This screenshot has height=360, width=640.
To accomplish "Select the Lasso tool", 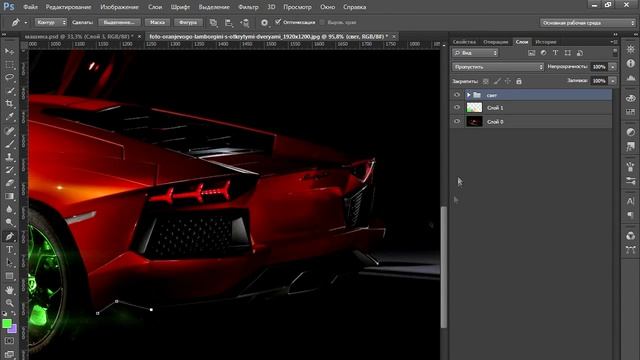I will (9, 78).
